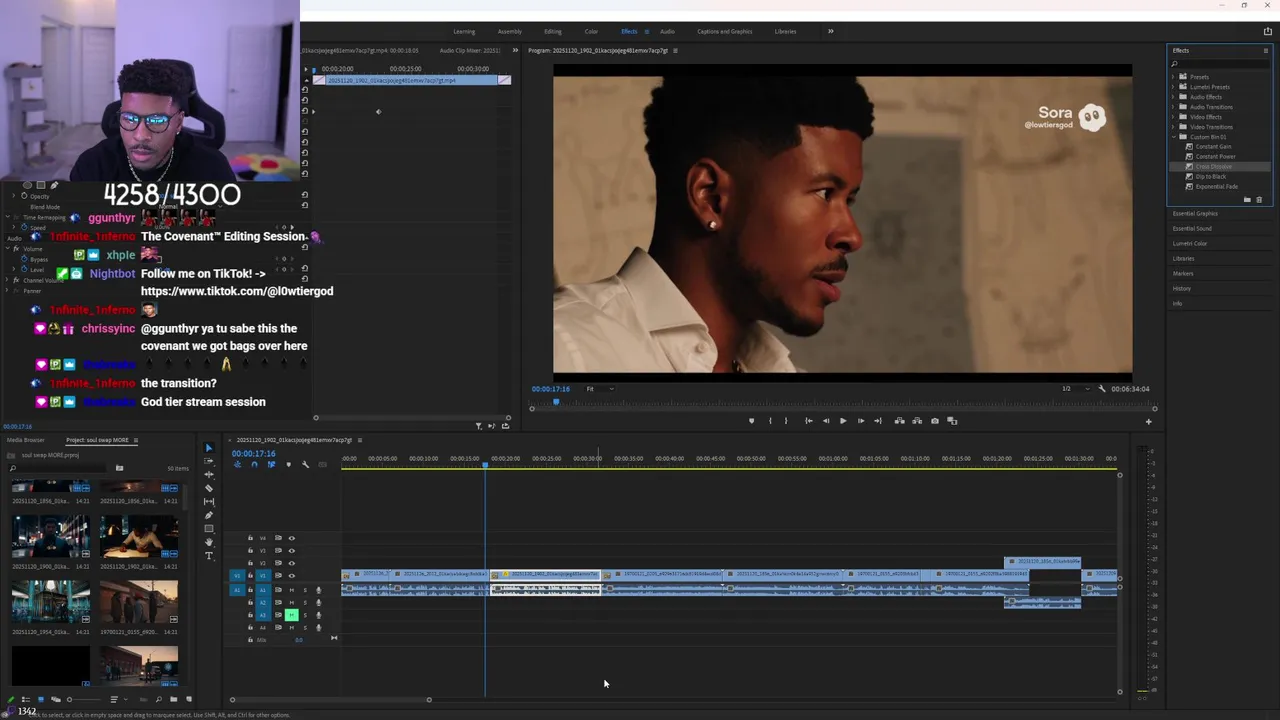Toggle V1 track output eye
Screen dimensions: 1280x720
(292, 576)
